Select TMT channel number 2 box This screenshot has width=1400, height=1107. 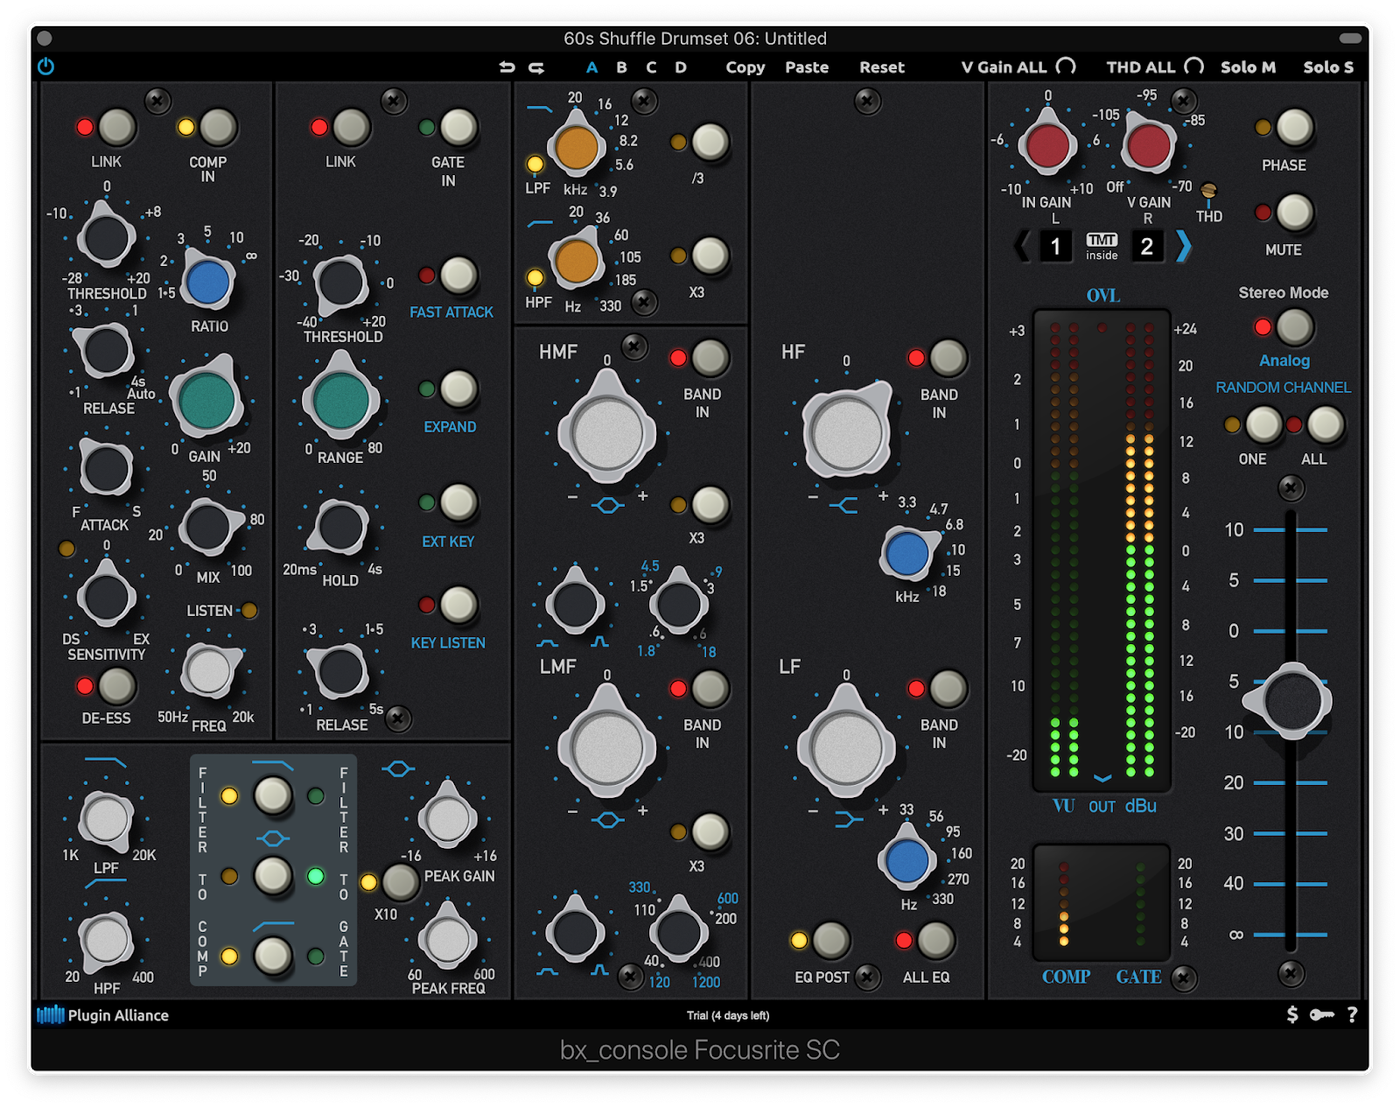(1147, 246)
